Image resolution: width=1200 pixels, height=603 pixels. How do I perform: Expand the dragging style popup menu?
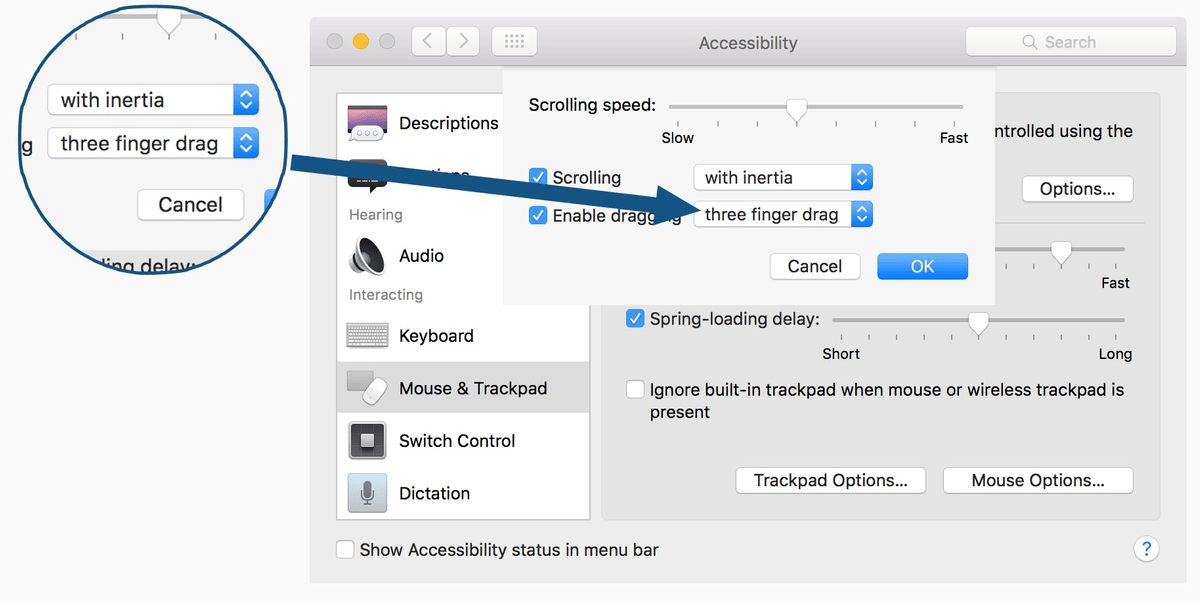pyautogui.click(x=861, y=214)
